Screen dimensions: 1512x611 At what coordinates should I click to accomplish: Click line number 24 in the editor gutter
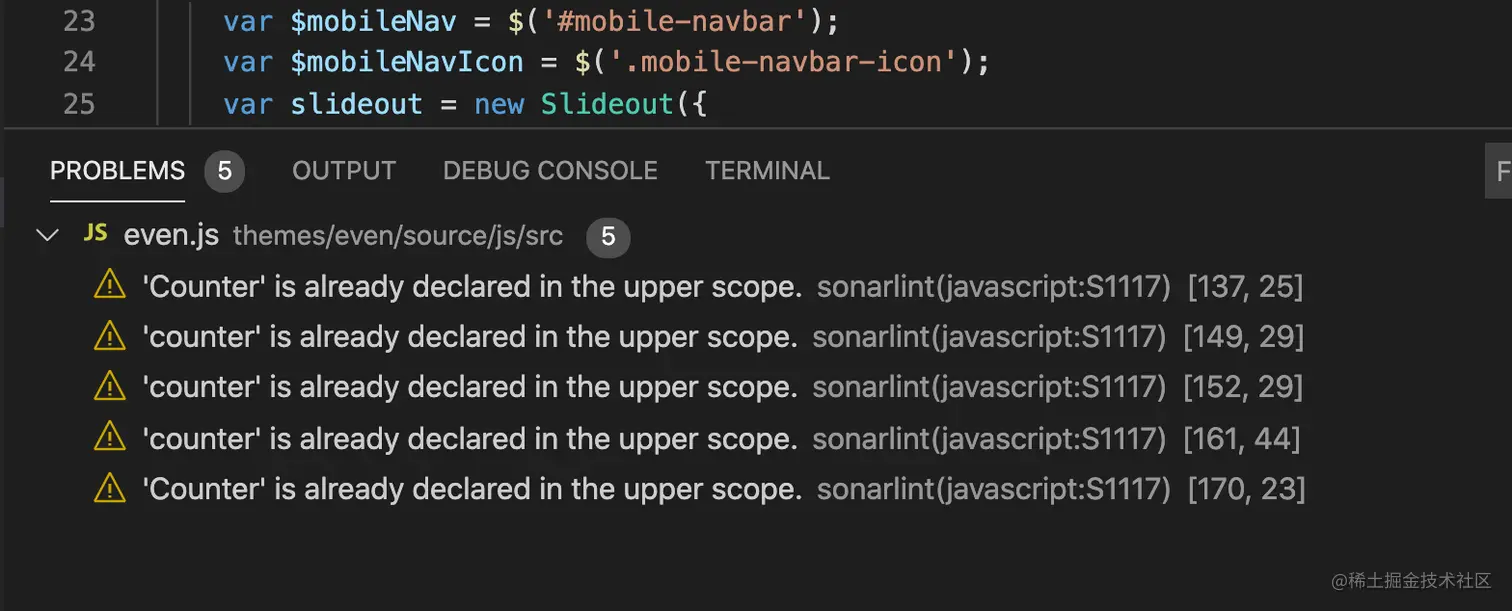pos(79,62)
